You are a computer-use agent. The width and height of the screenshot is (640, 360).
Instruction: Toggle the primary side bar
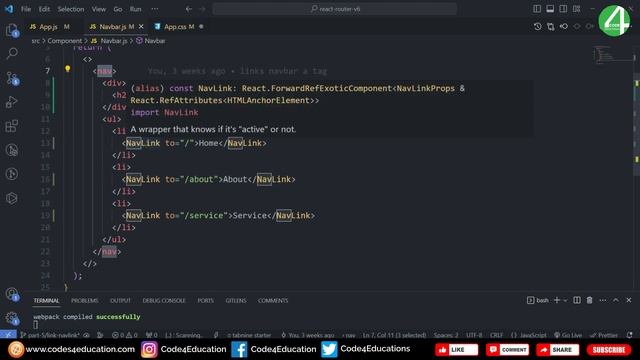(x=537, y=9)
